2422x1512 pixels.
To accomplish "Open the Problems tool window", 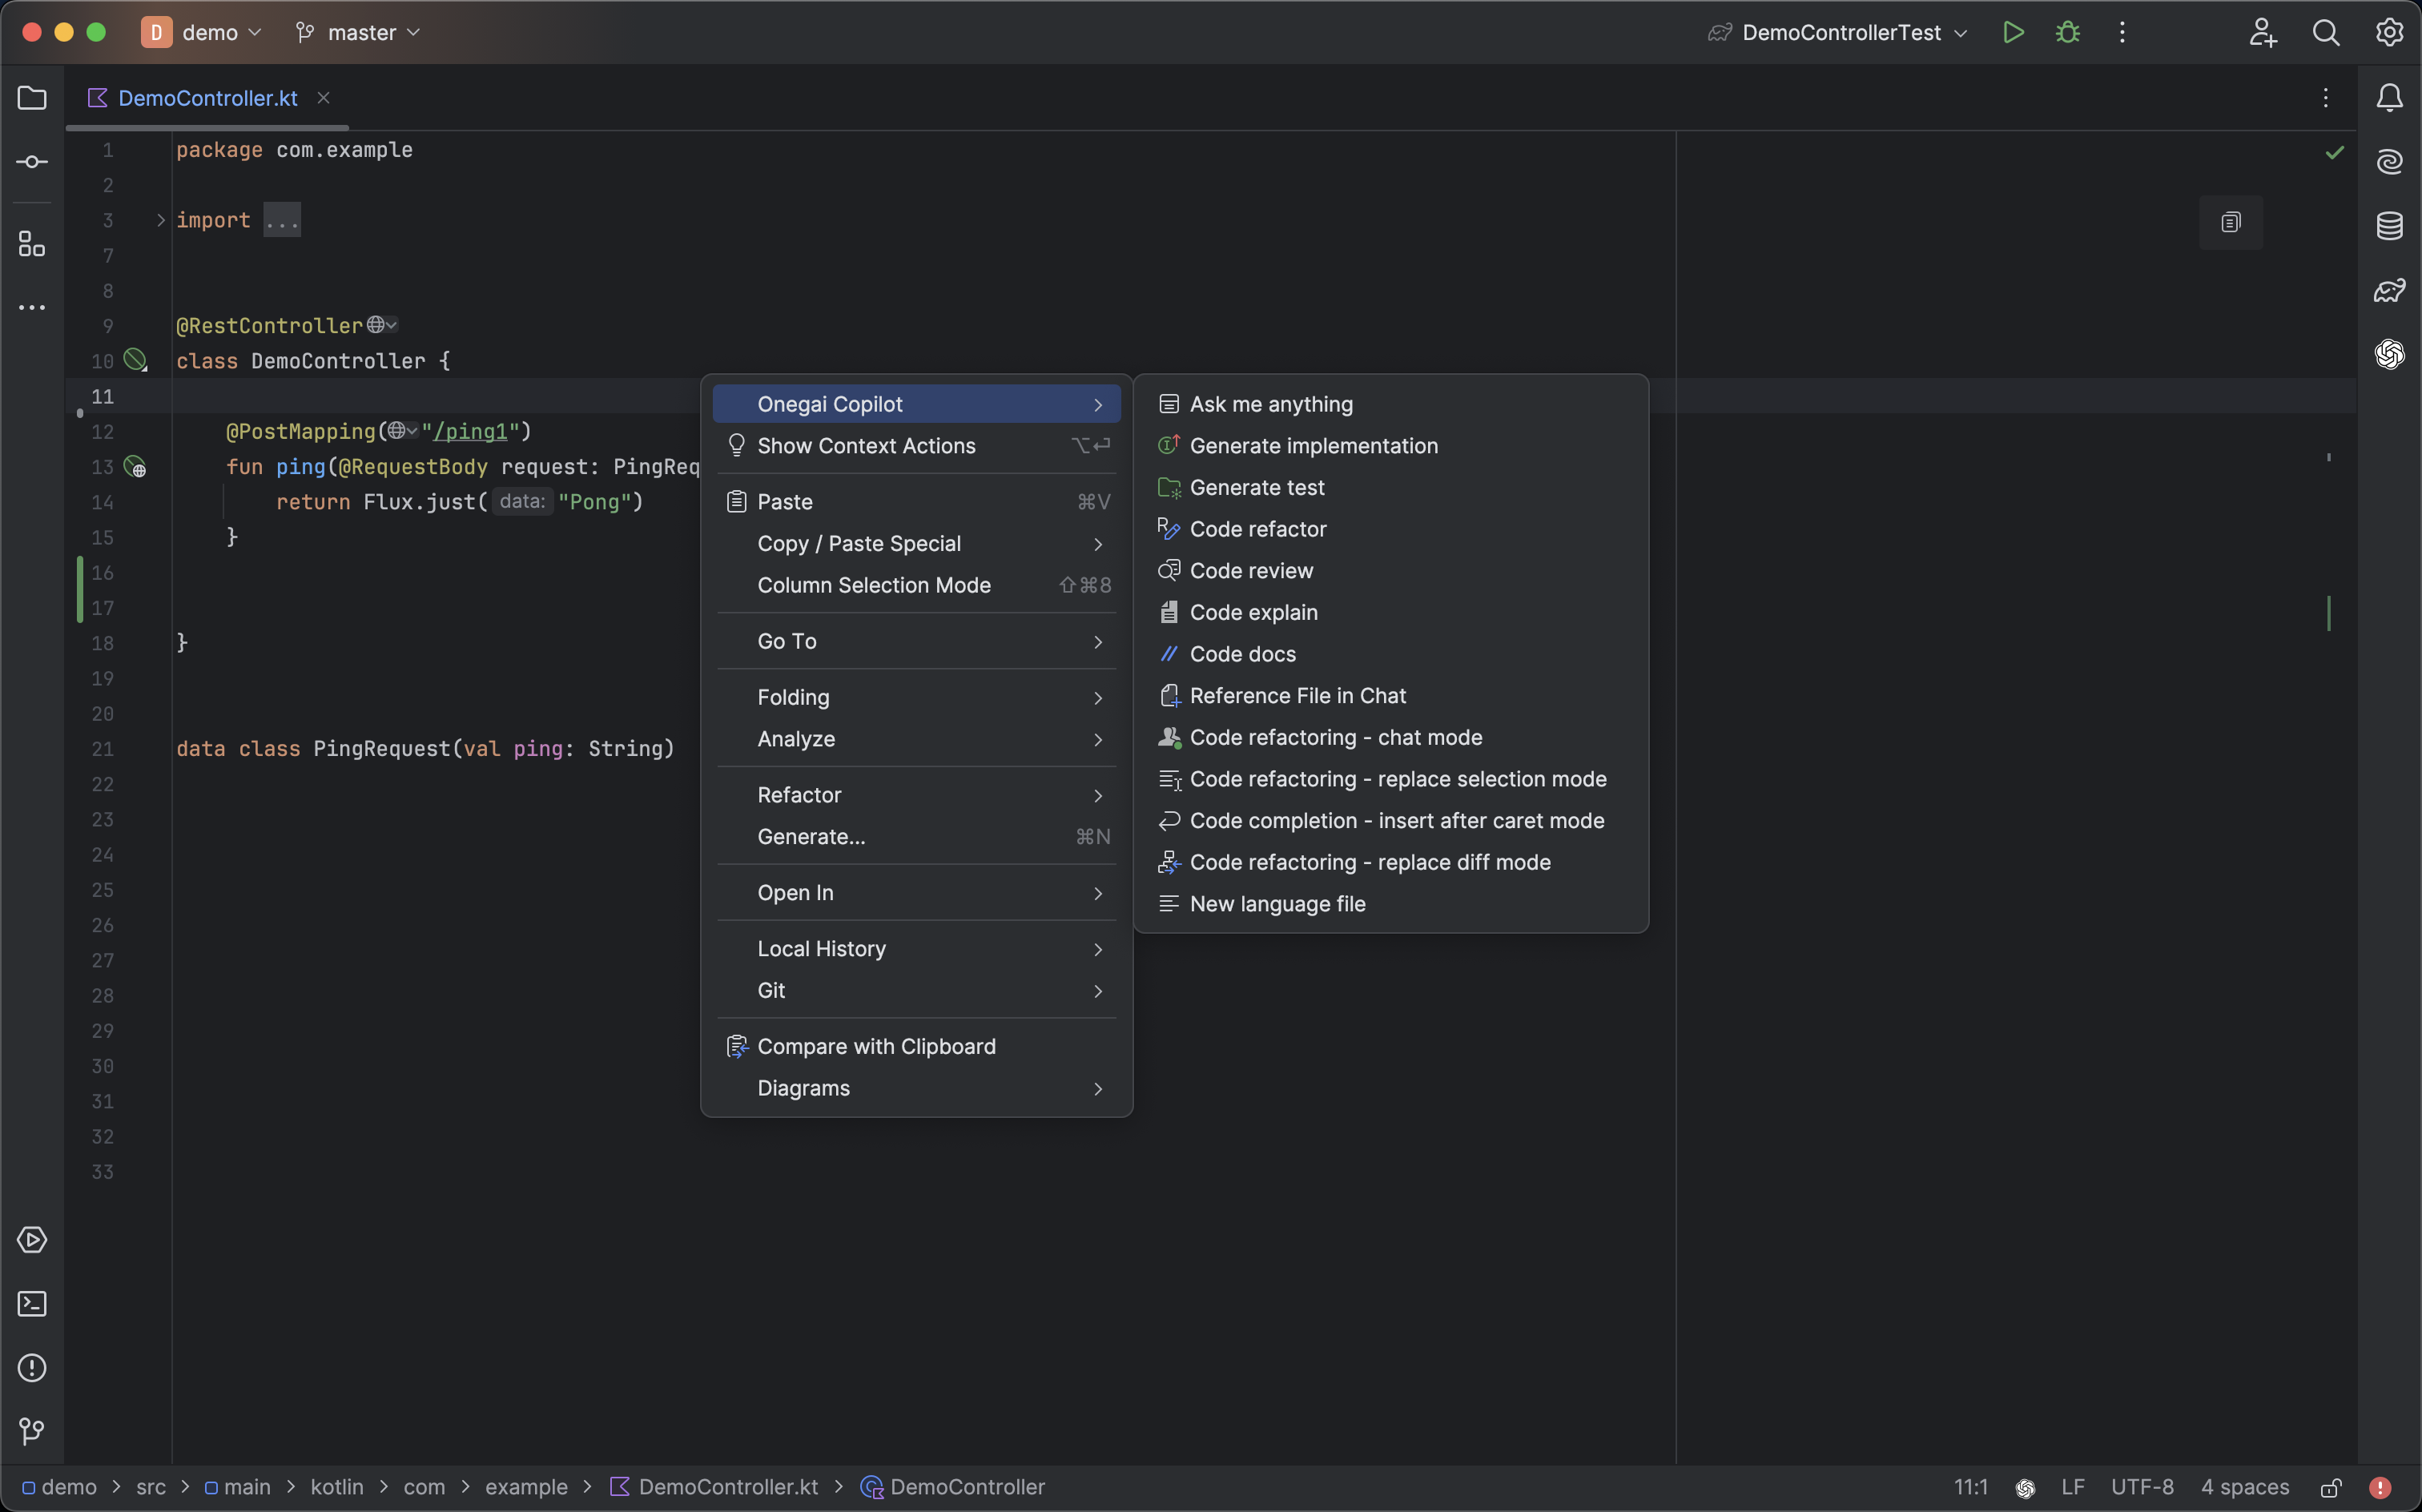I will tap(32, 1368).
